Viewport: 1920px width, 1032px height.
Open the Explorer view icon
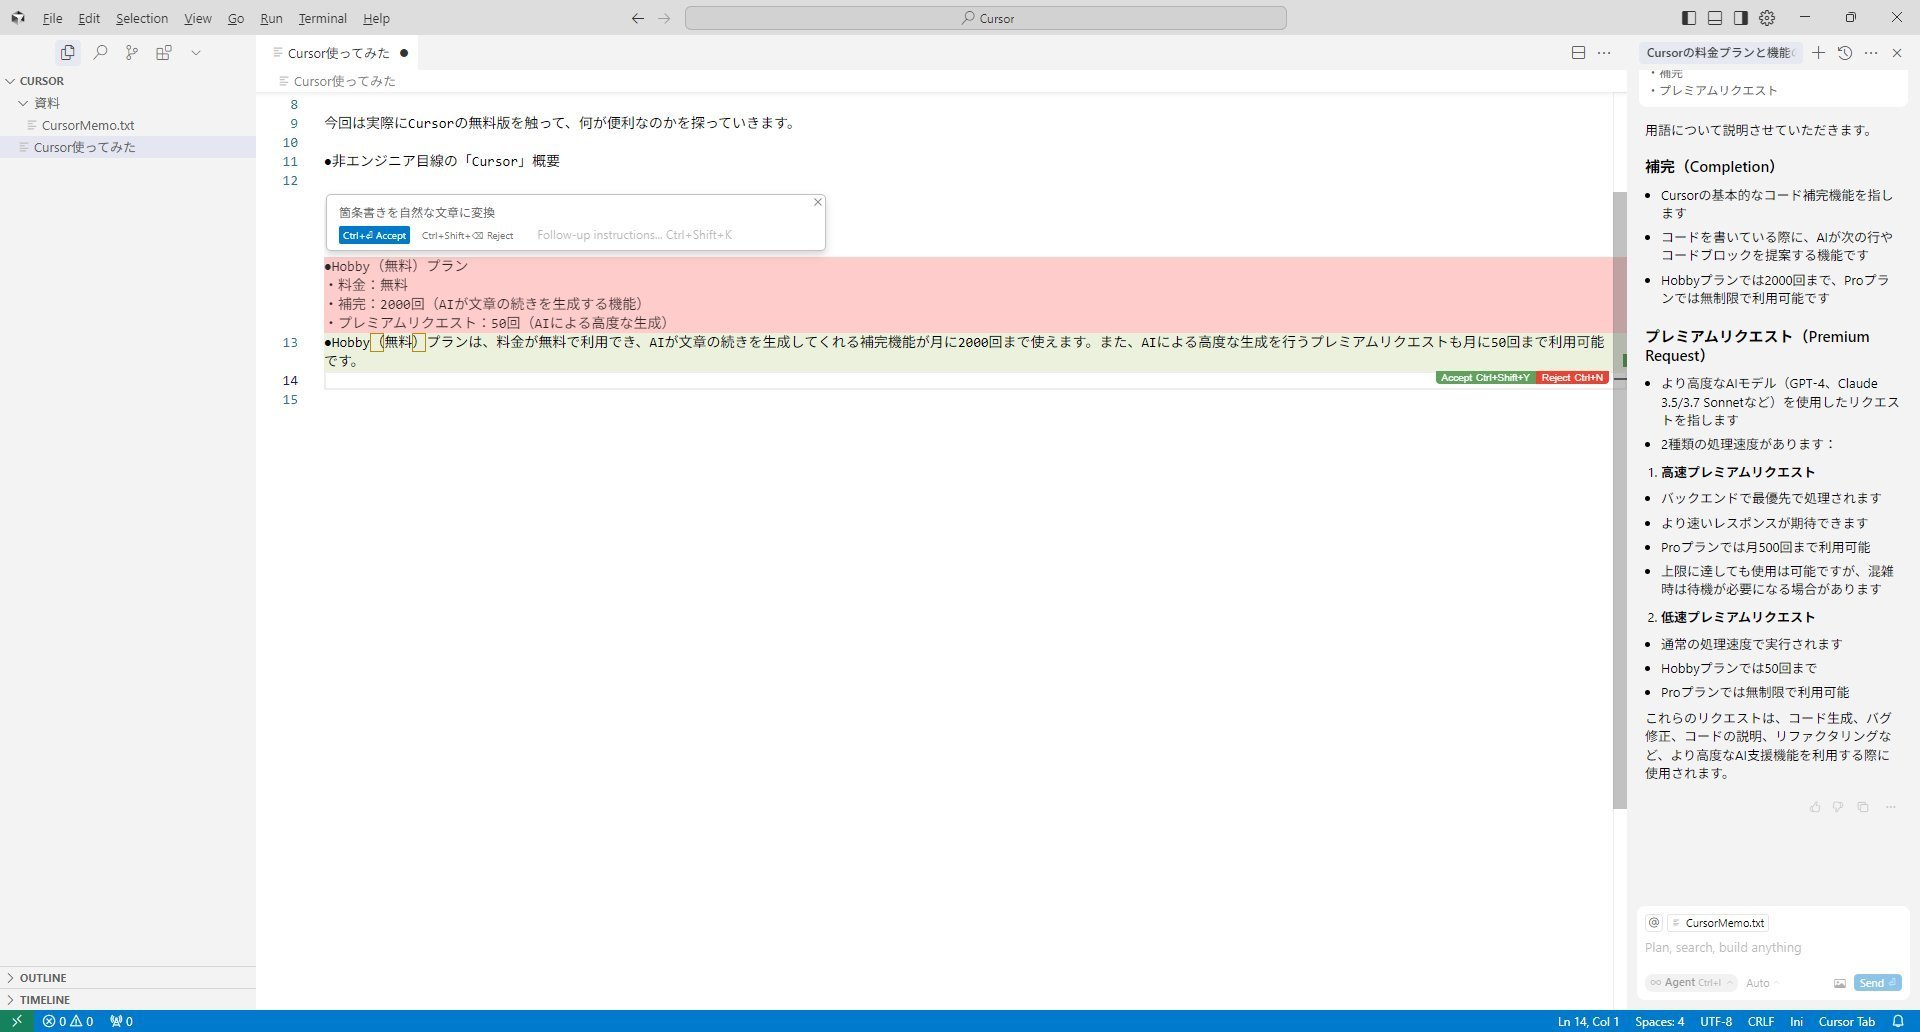[67, 53]
